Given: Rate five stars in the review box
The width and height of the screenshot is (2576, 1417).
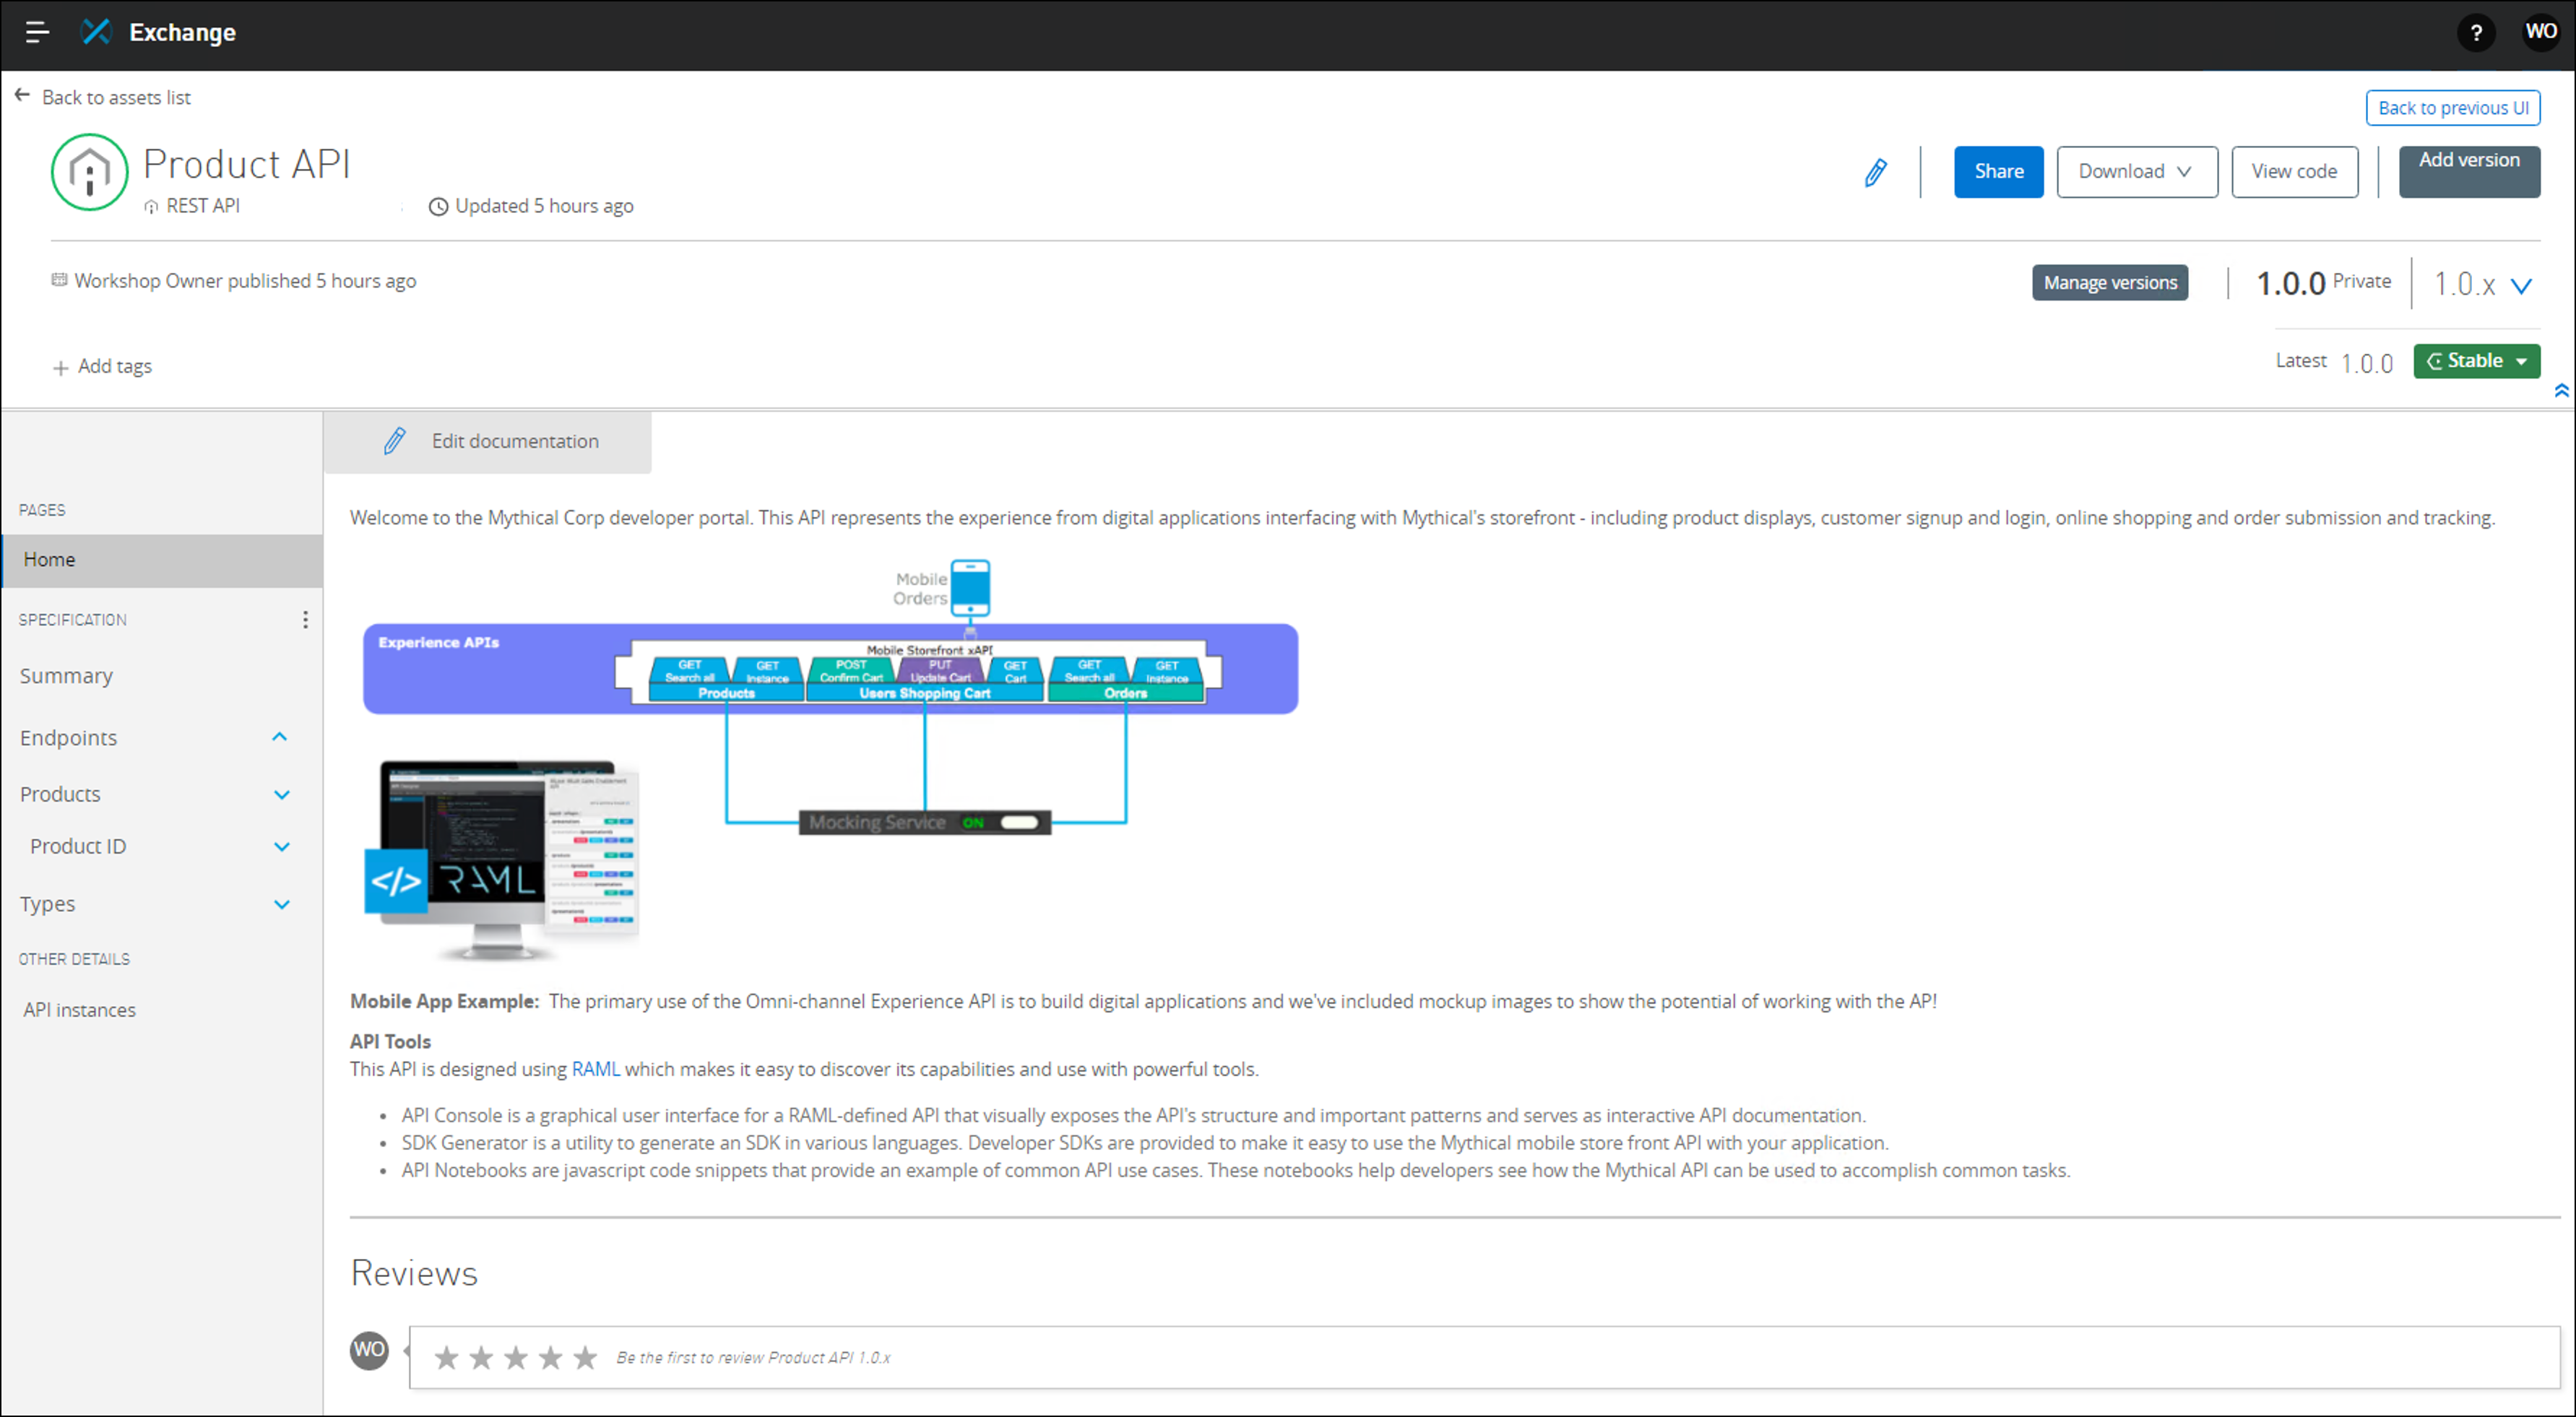Looking at the screenshot, I should click(585, 1358).
